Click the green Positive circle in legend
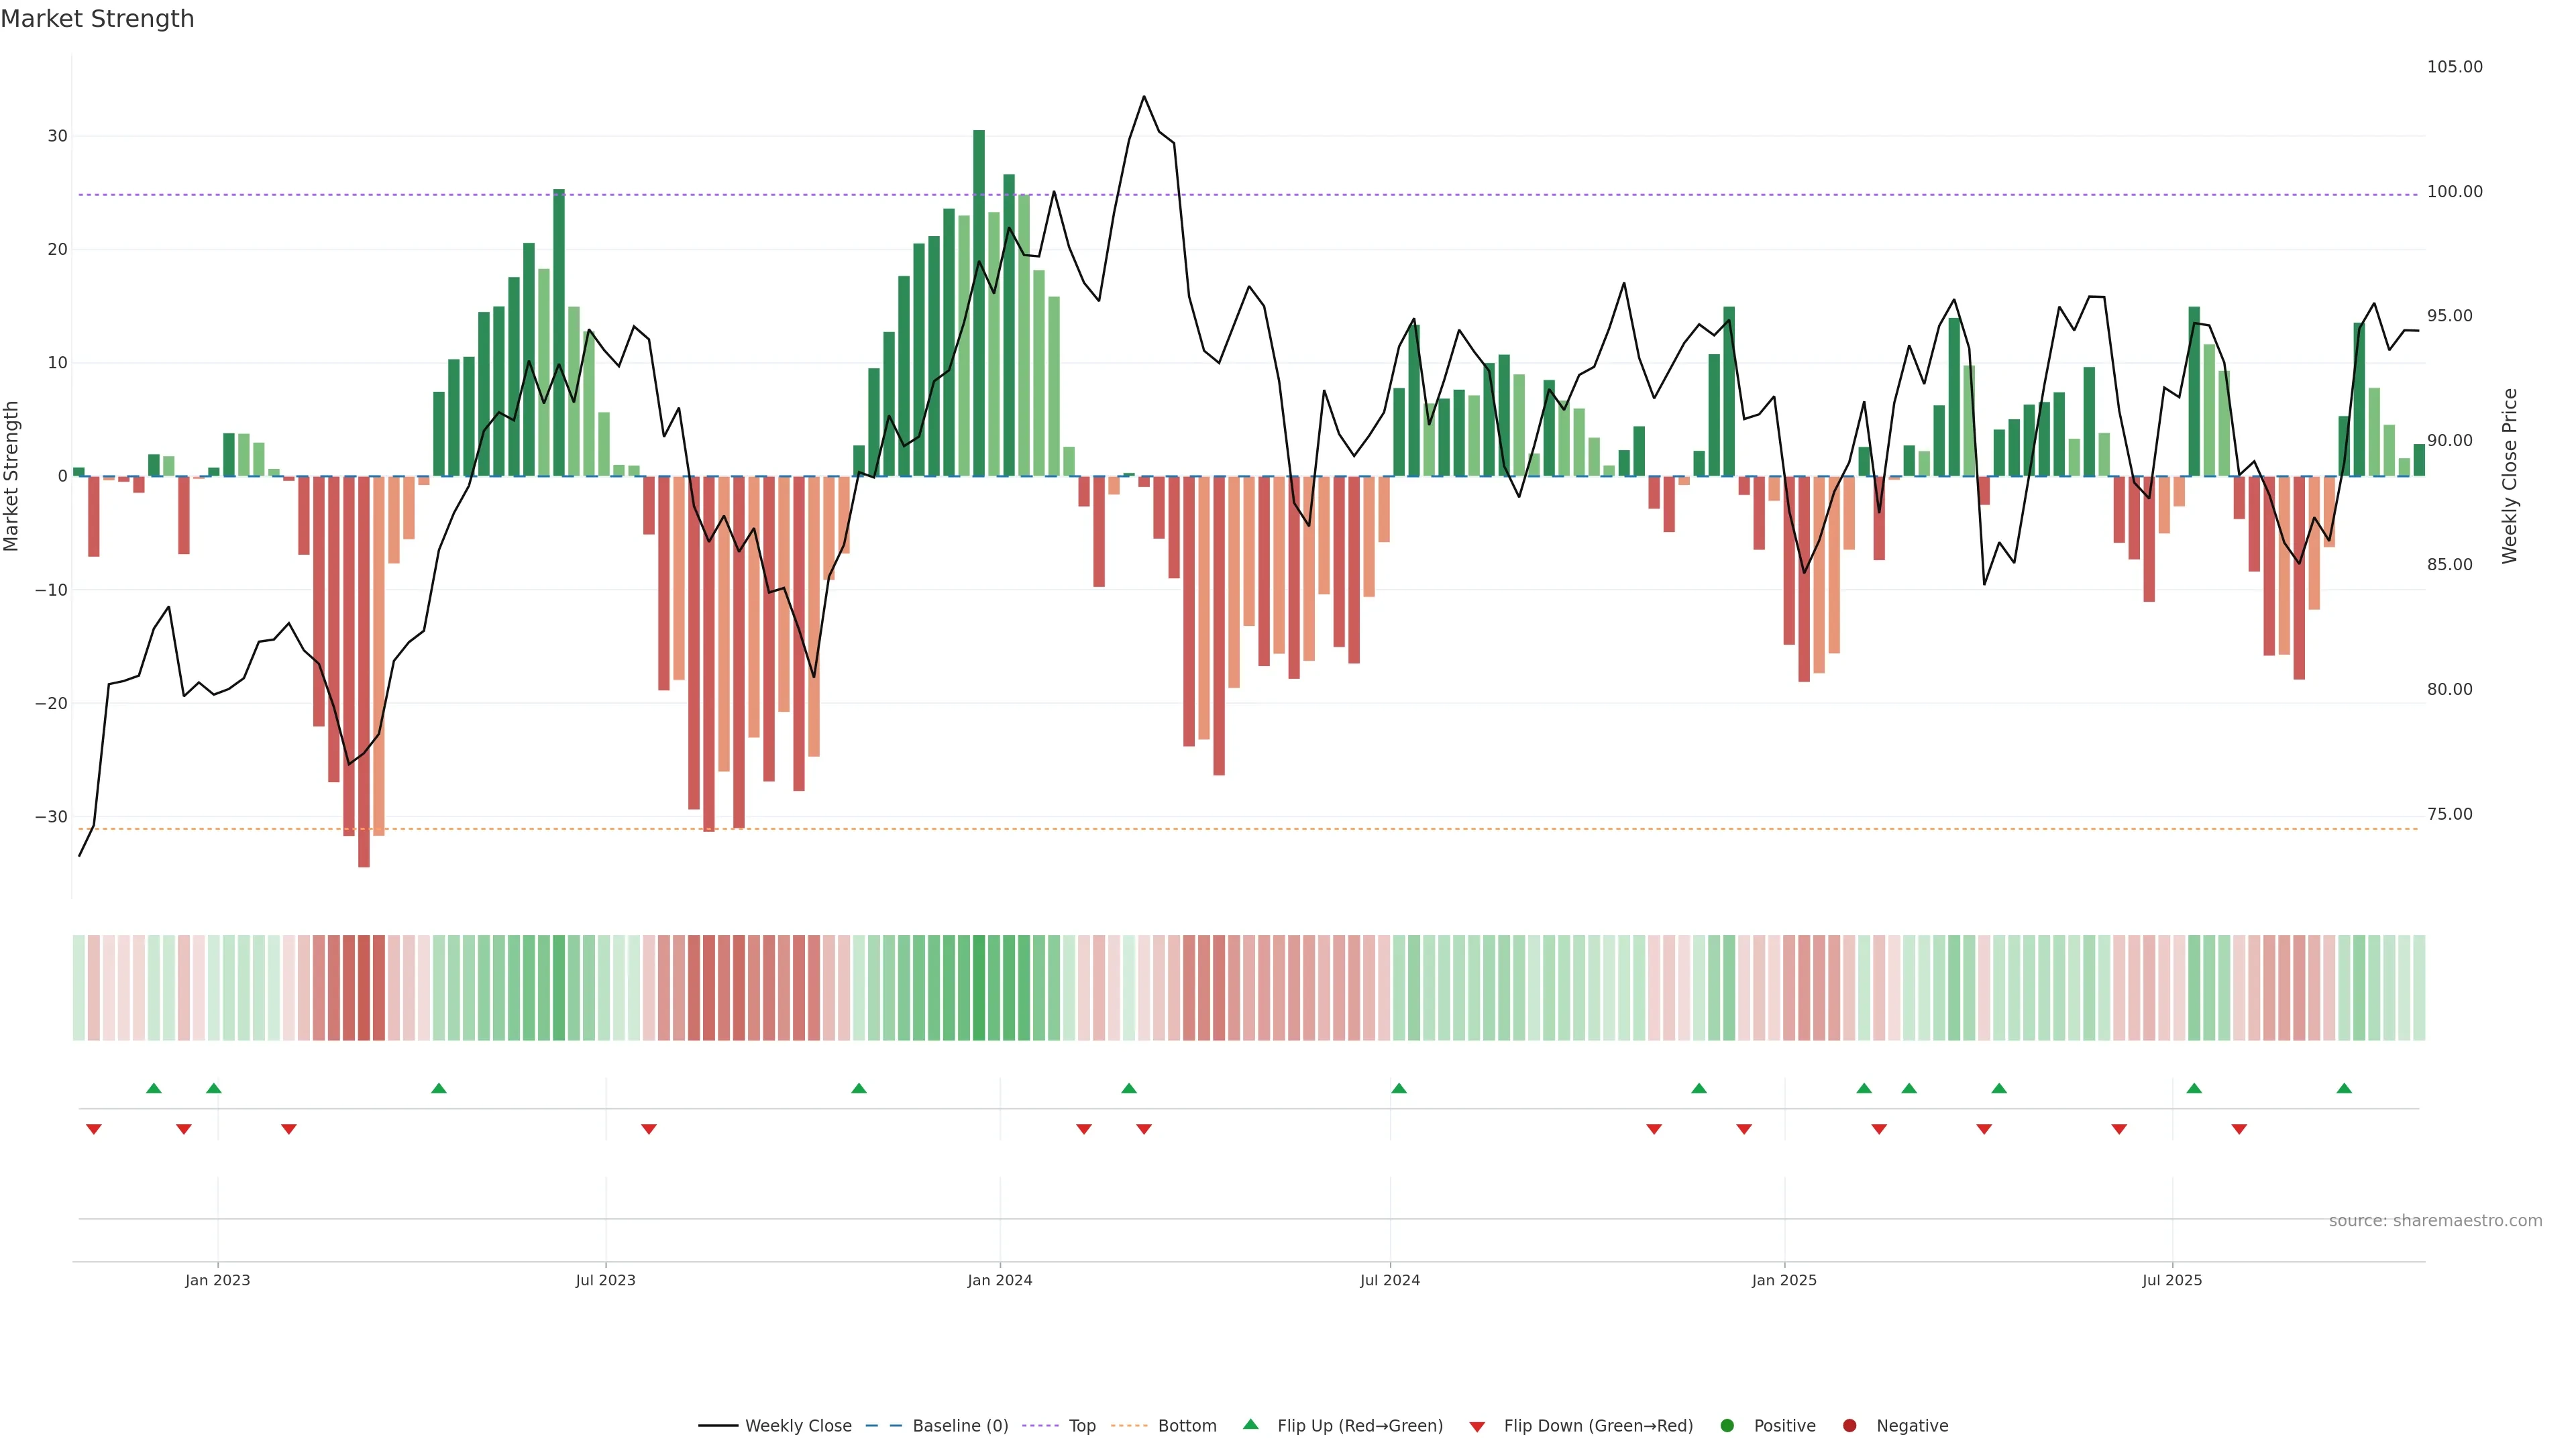The width and height of the screenshot is (2576, 1449). tap(1727, 1426)
